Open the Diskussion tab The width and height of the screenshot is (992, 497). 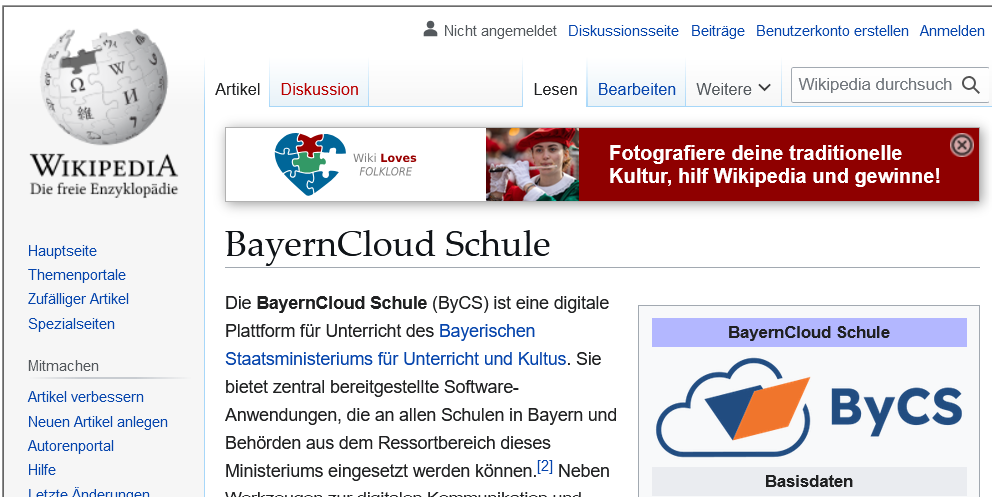[319, 89]
